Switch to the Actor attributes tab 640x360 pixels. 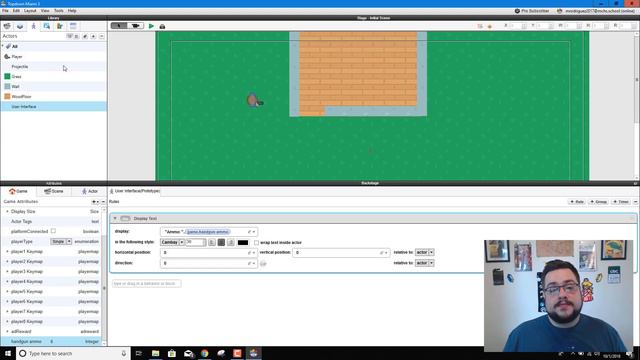89,191
